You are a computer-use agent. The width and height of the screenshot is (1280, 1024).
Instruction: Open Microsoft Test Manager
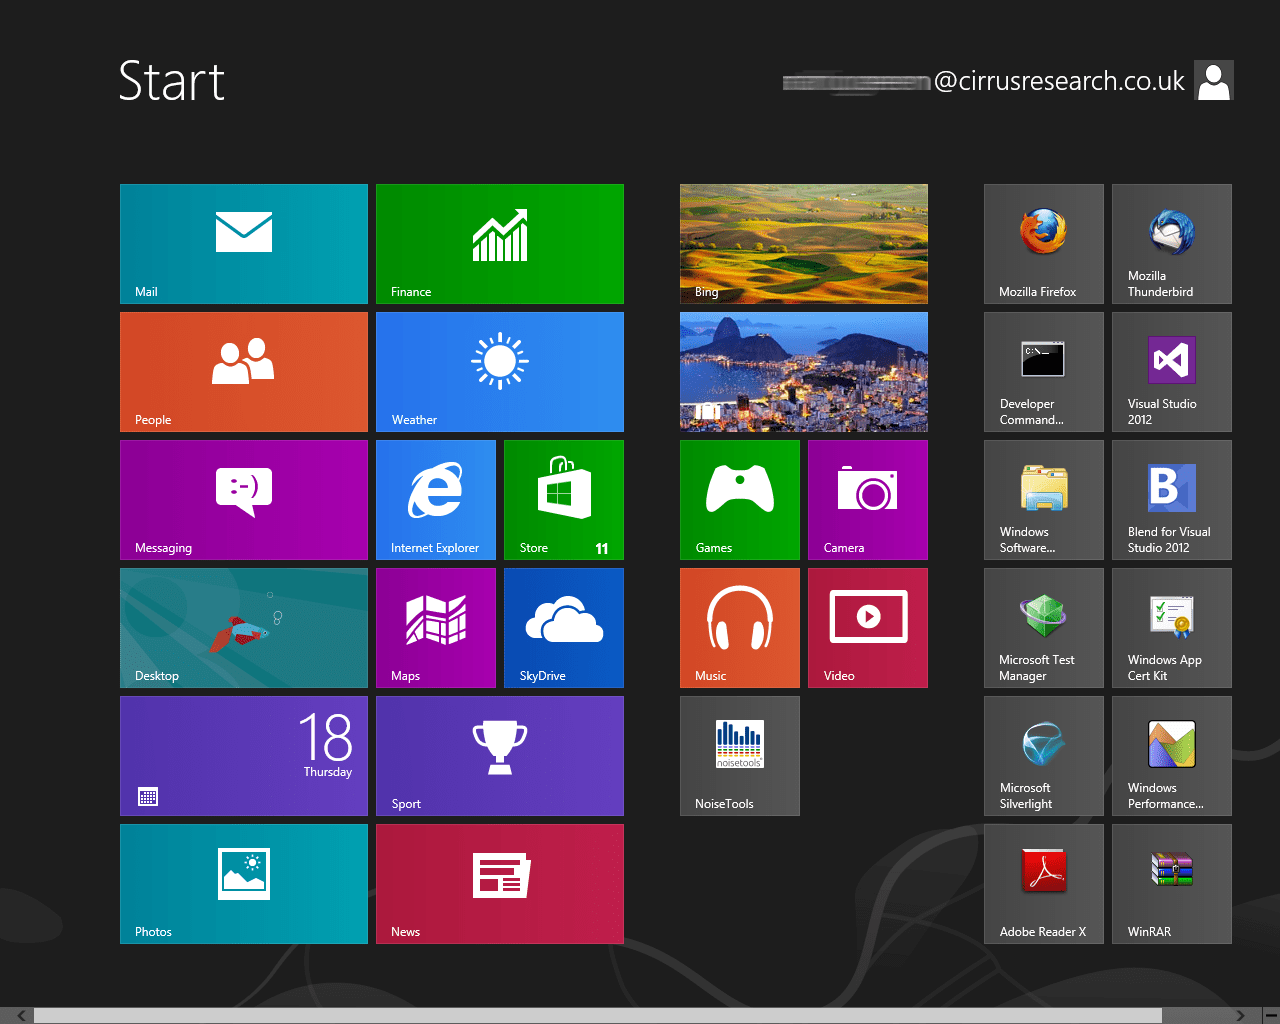point(1044,628)
